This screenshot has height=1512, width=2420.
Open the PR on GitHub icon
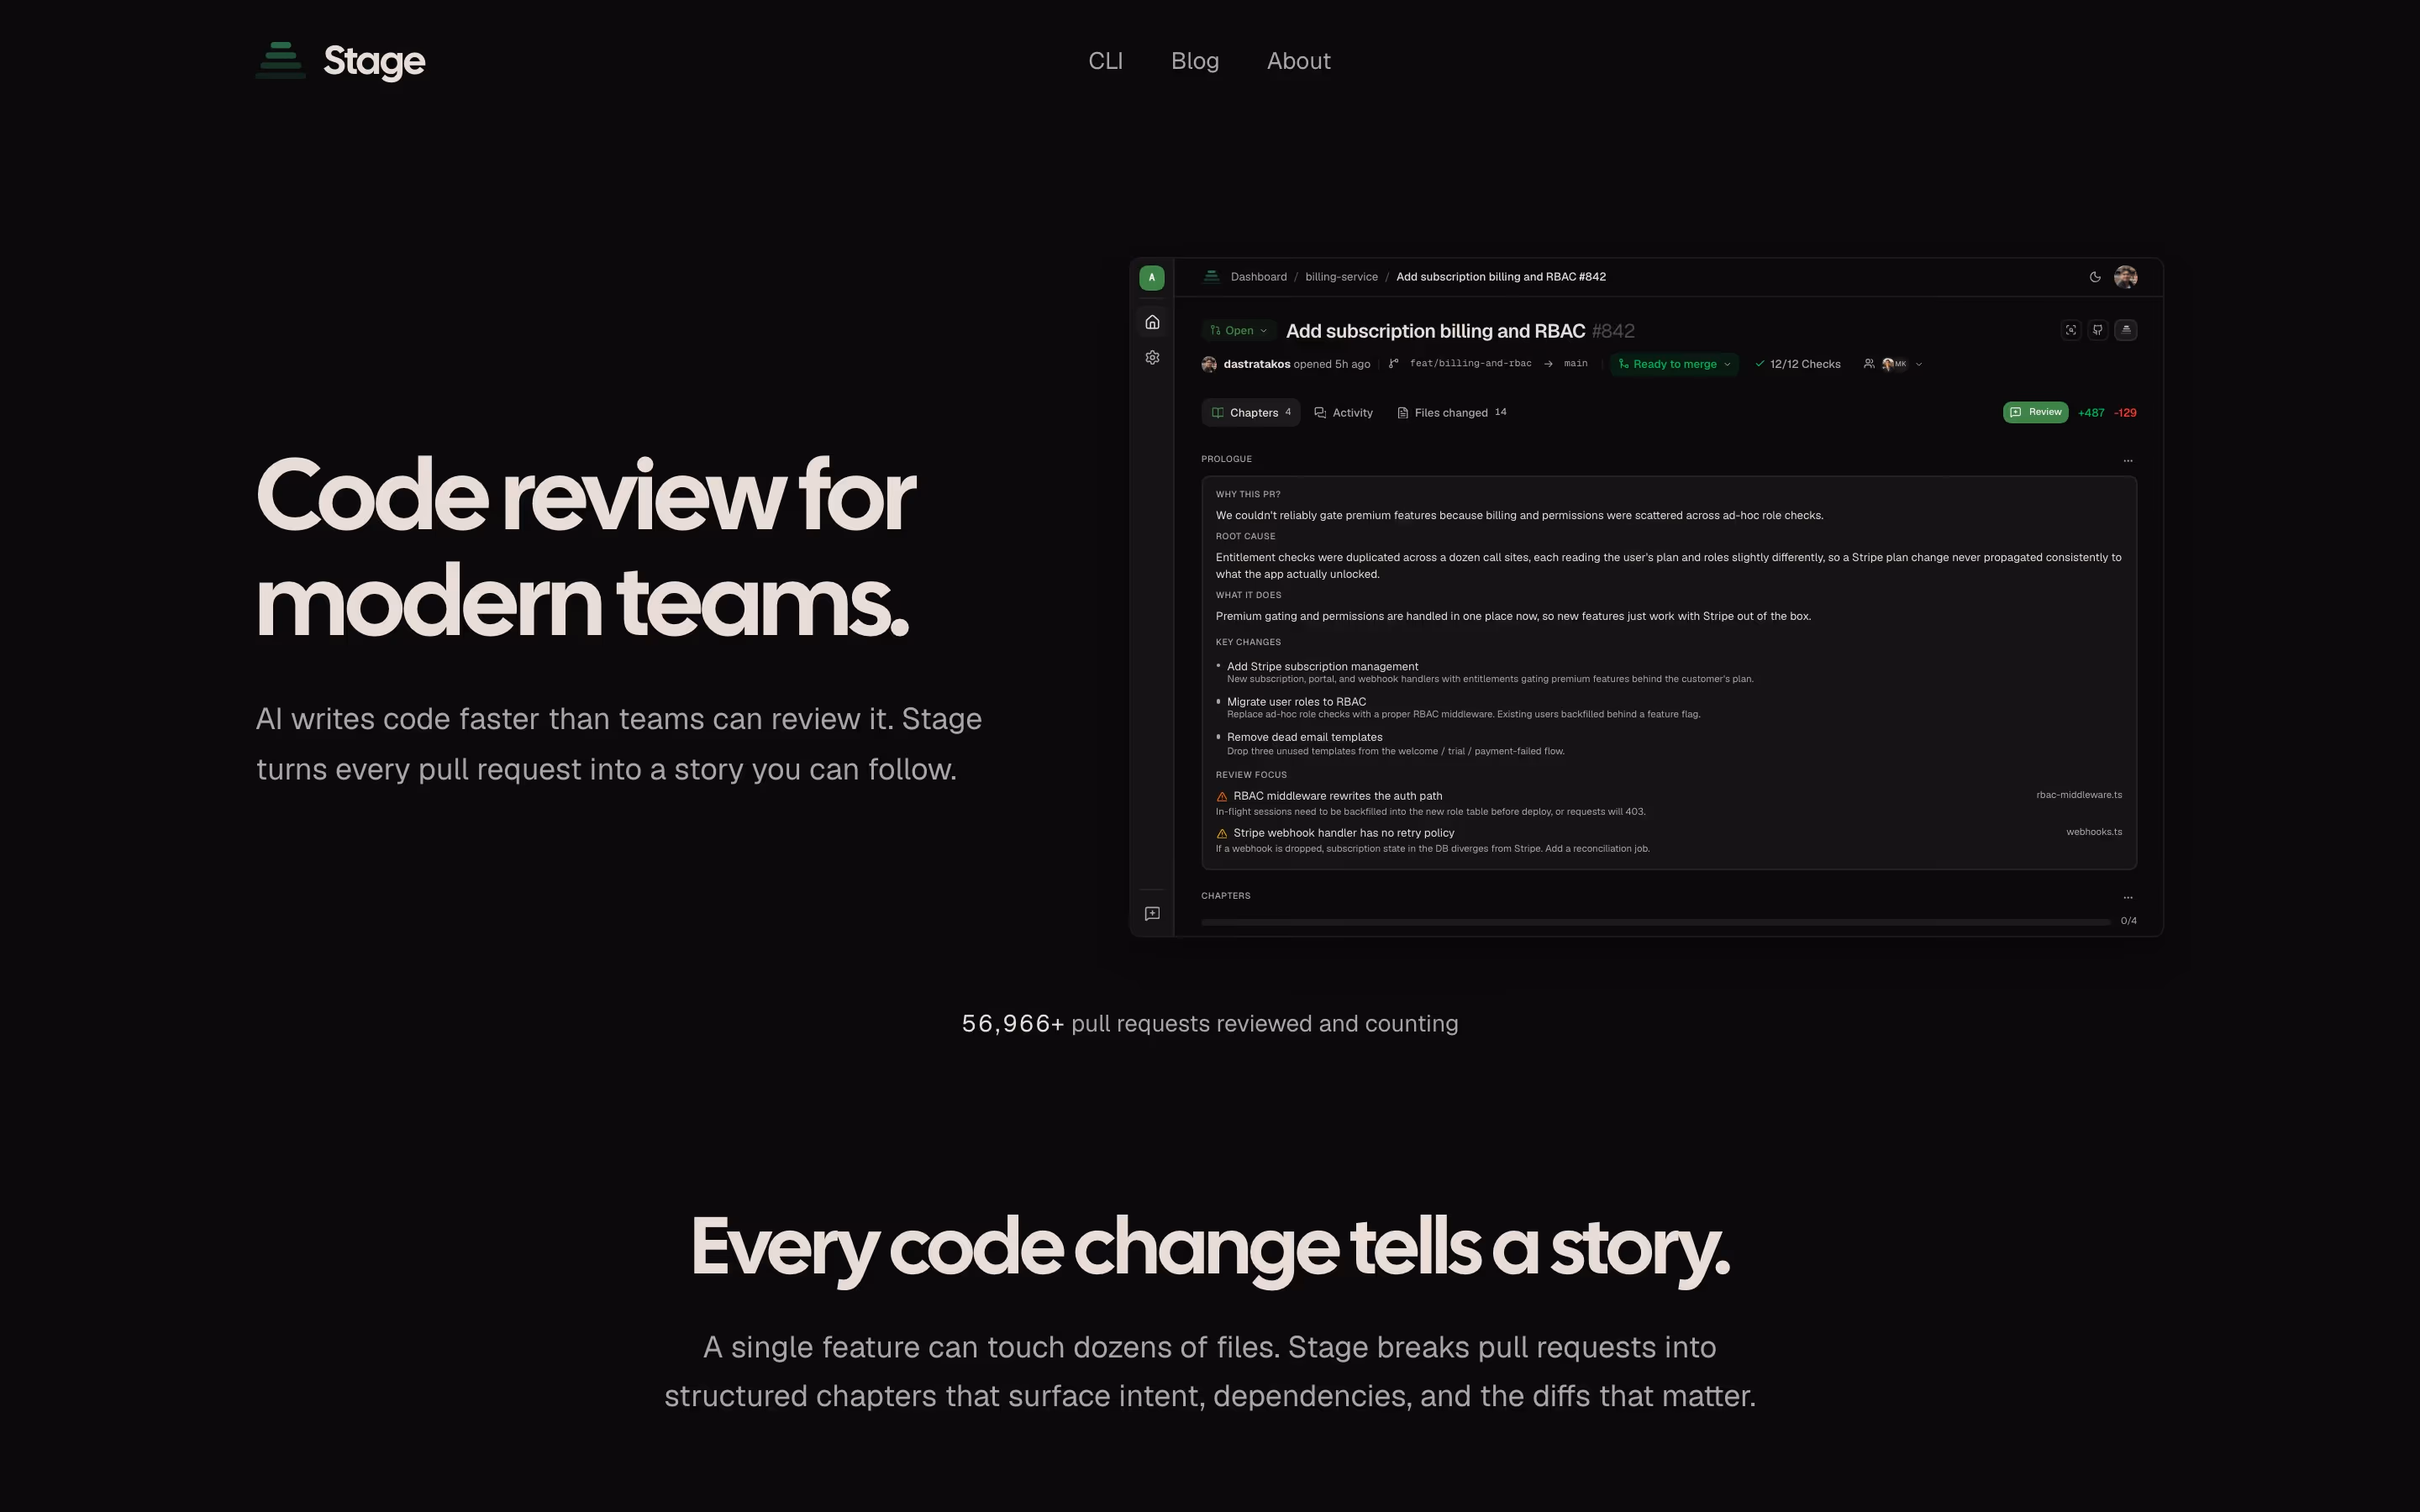coord(2098,330)
